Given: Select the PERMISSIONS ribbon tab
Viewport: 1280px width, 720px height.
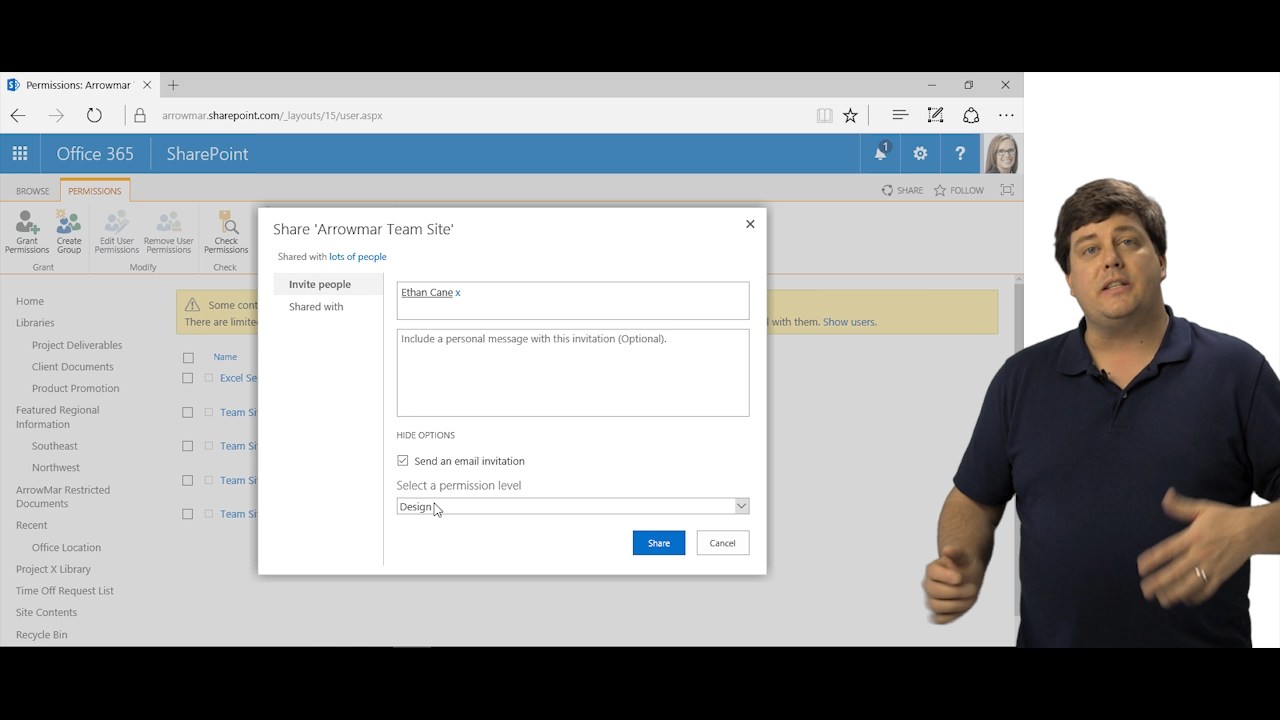Looking at the screenshot, I should click(95, 191).
